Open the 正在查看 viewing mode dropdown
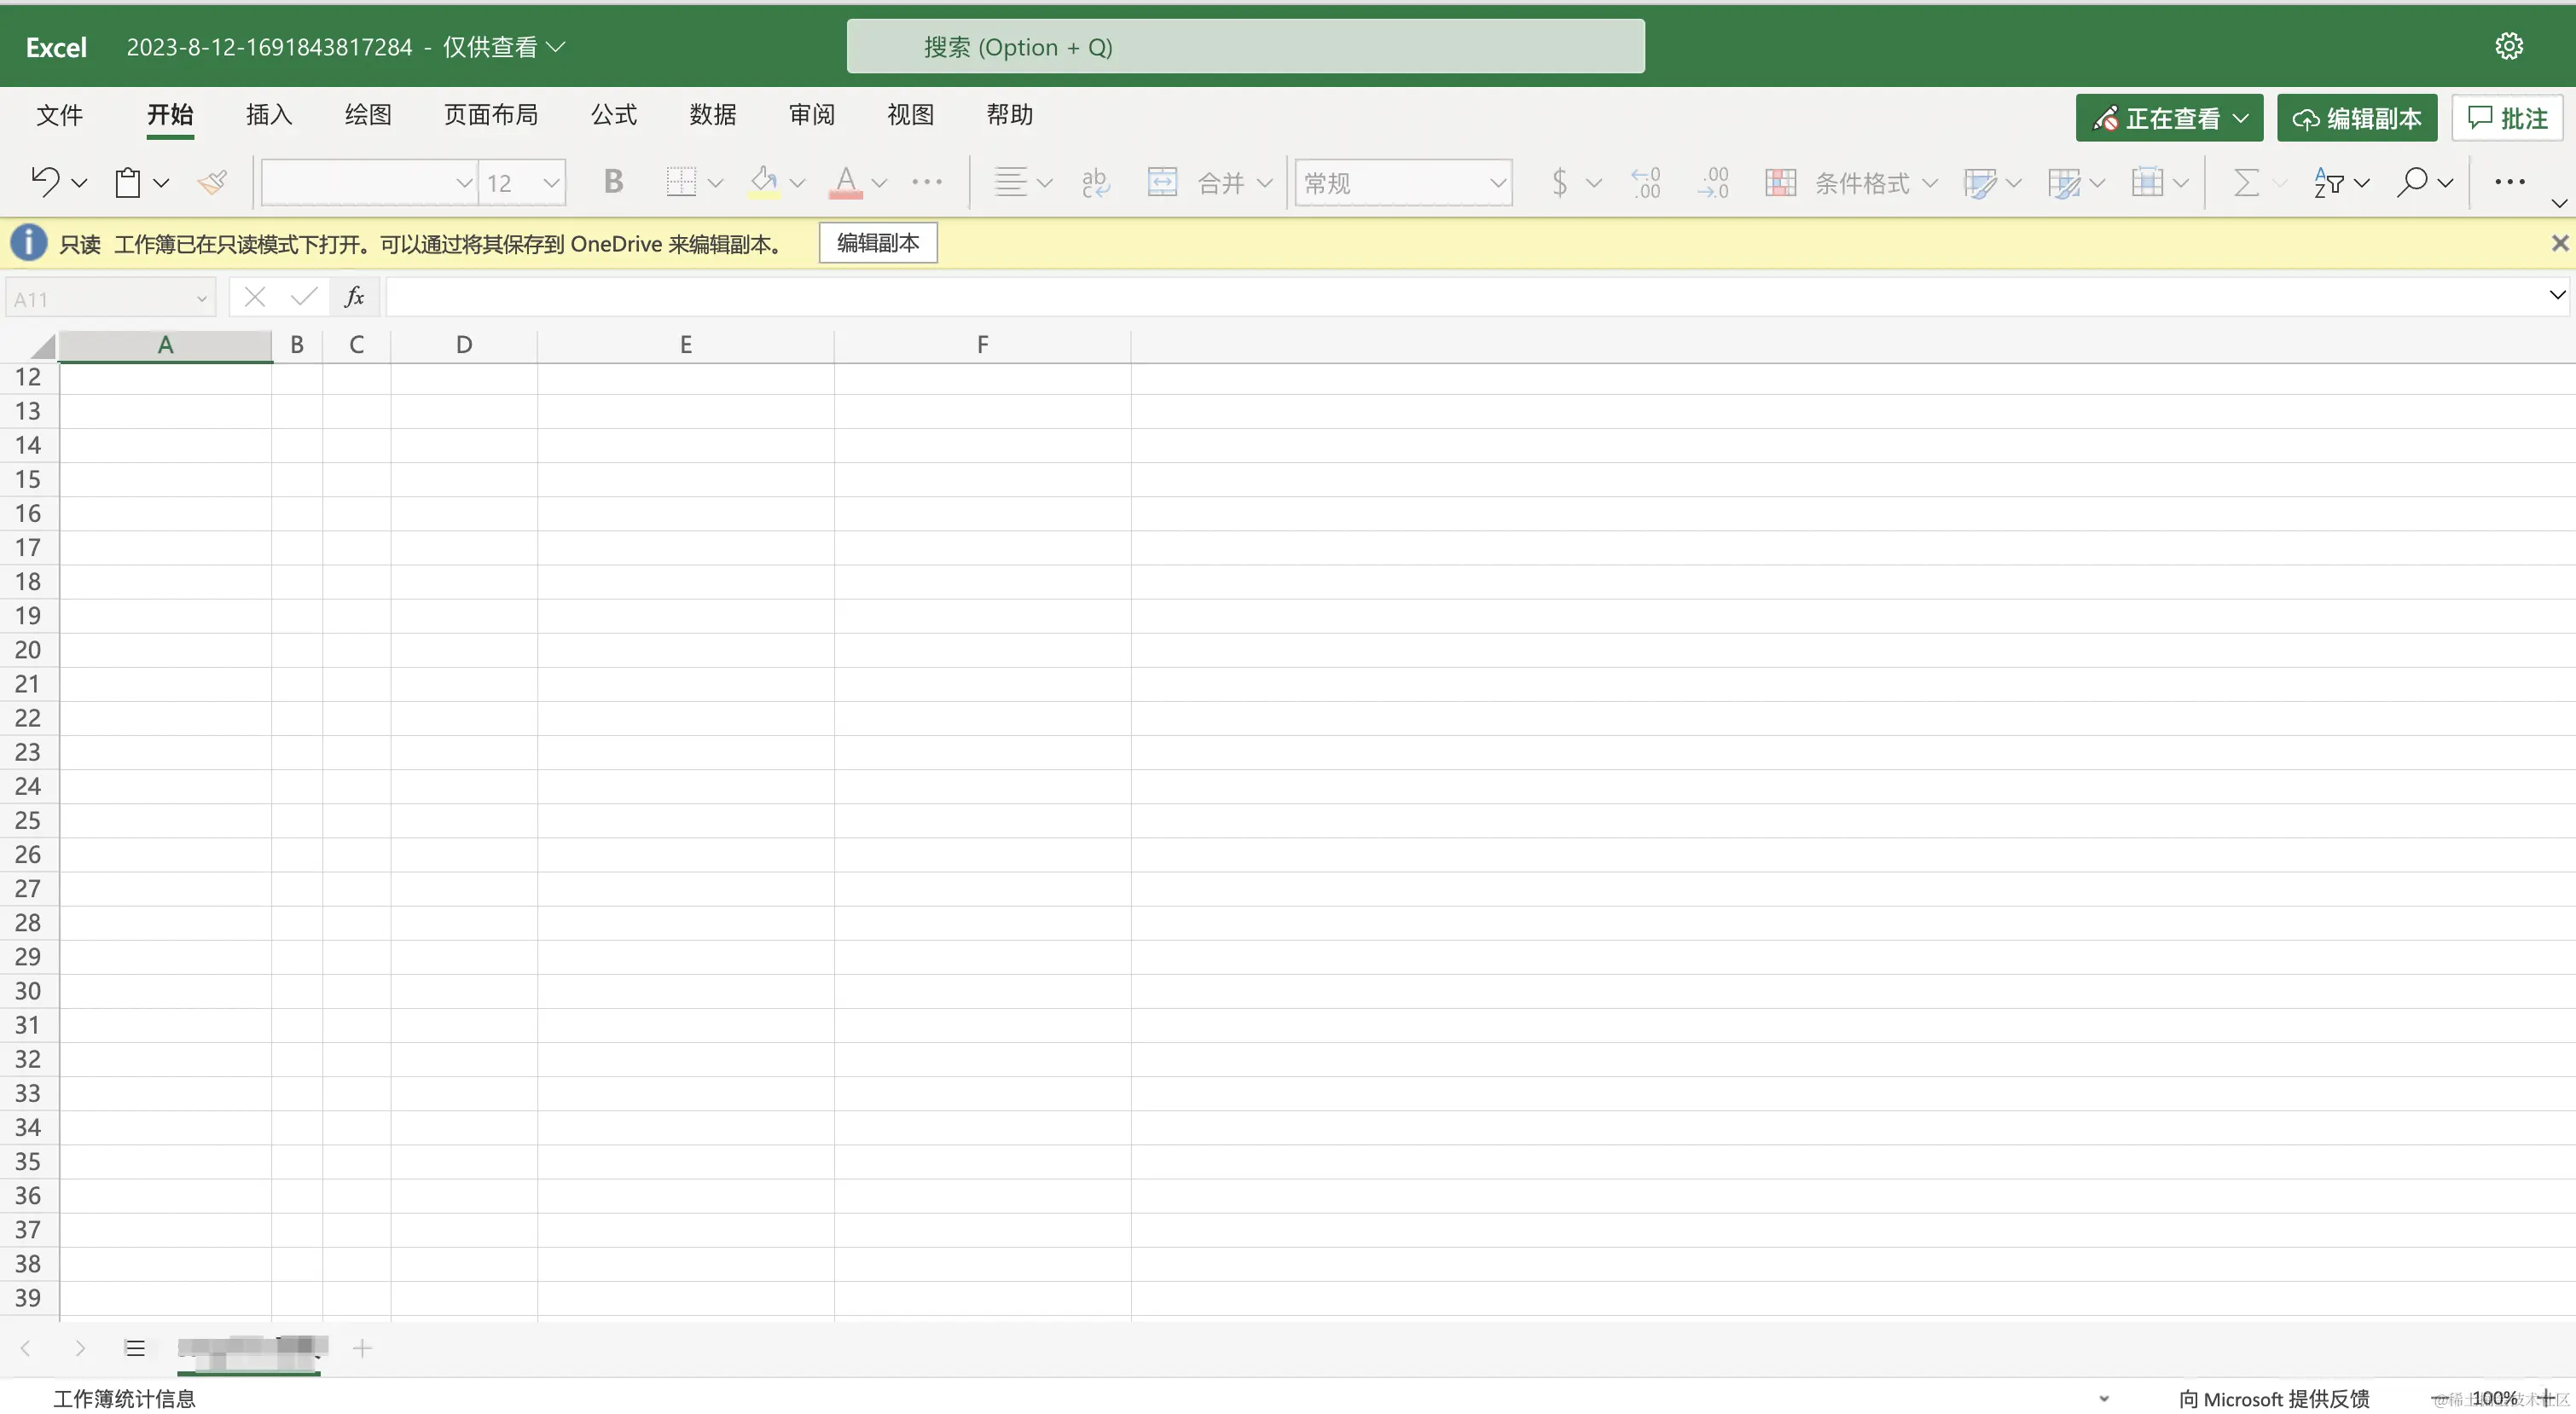 2168,117
